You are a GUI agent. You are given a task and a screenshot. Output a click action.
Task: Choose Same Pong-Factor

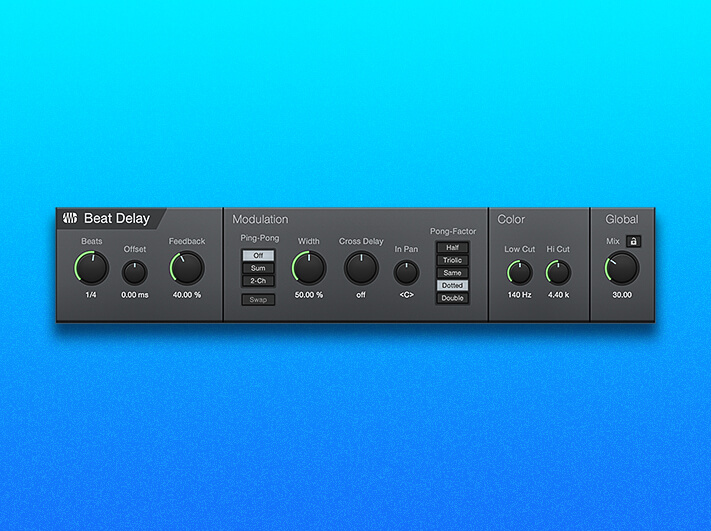[452, 273]
